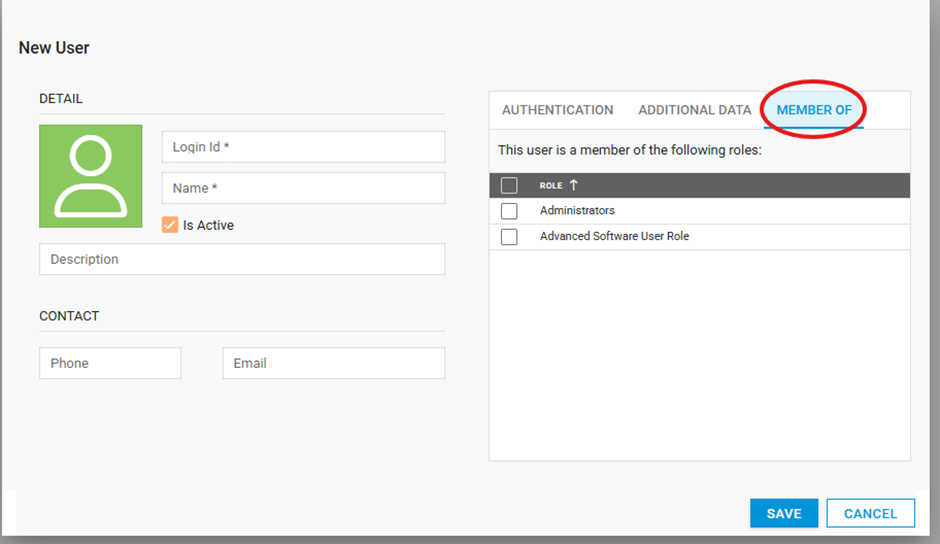Click the Login Id input field
Viewport: 940px width, 544px height.
(303, 147)
